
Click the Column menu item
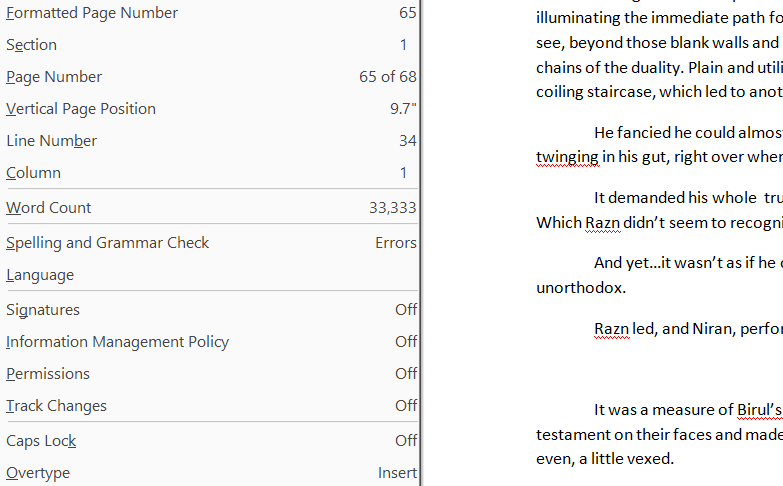click(34, 173)
